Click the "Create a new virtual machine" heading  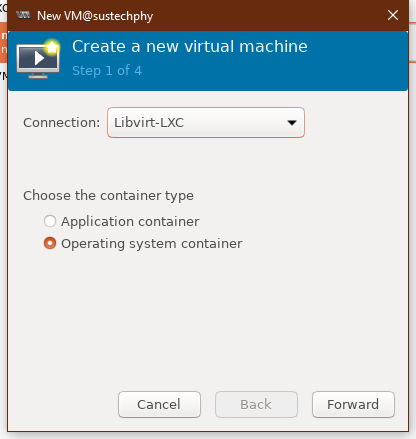pyautogui.click(x=190, y=46)
